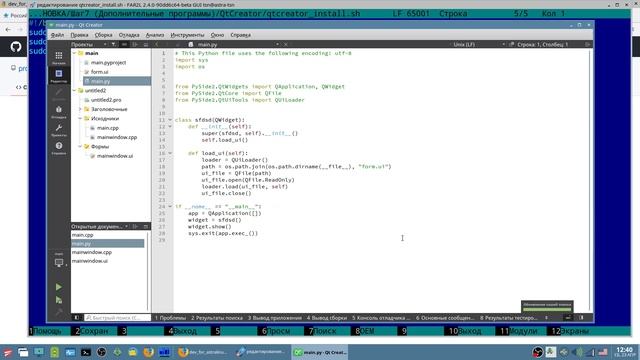This screenshot has height=360, width=640.
Task: Open the Welcome mode grid icon
Action: click(x=59, y=57)
